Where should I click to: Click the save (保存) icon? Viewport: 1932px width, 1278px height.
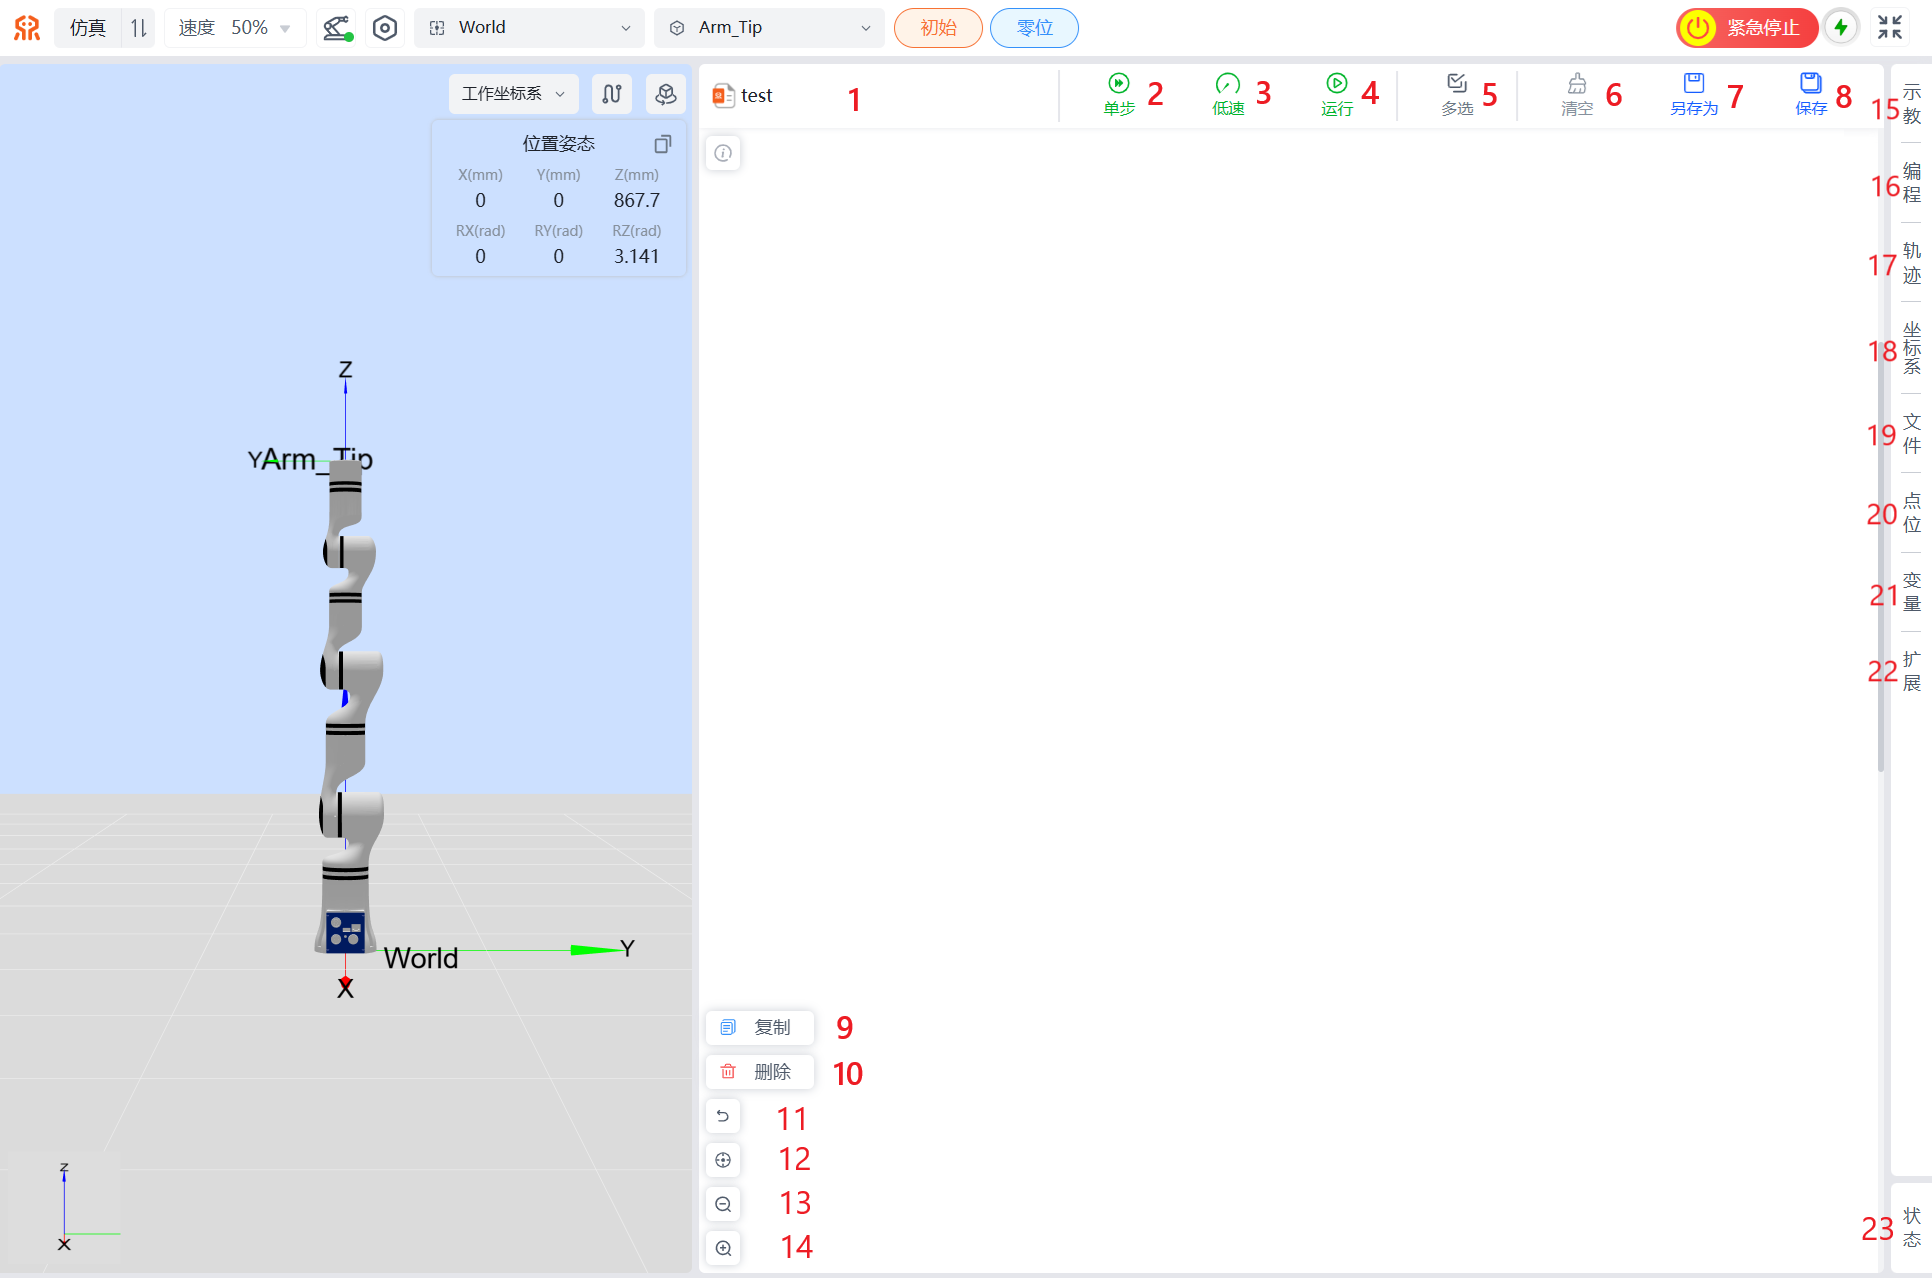tap(1810, 84)
